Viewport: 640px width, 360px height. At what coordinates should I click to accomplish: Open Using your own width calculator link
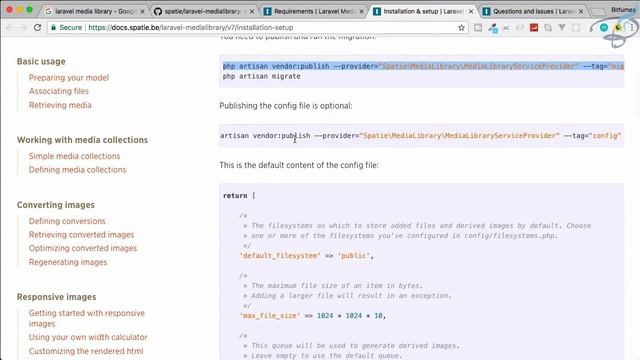click(88, 337)
